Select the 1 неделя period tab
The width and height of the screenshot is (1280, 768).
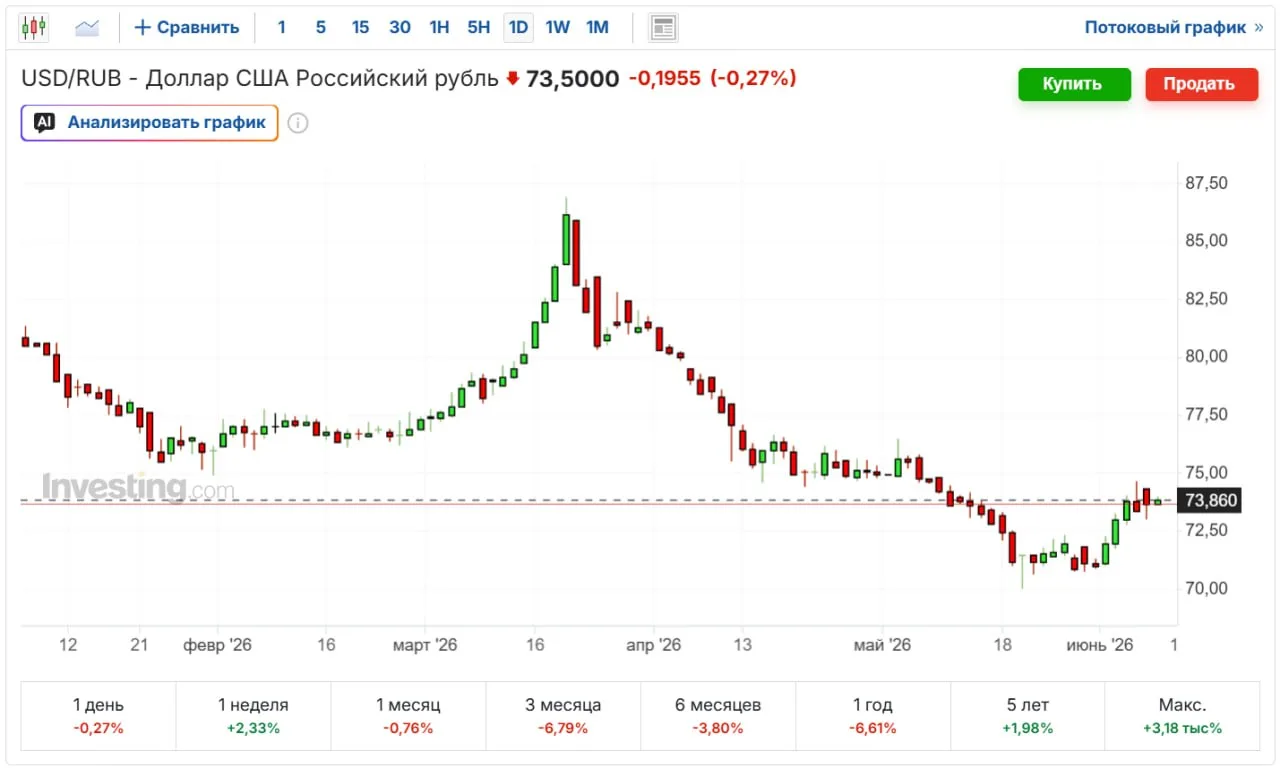click(253, 716)
